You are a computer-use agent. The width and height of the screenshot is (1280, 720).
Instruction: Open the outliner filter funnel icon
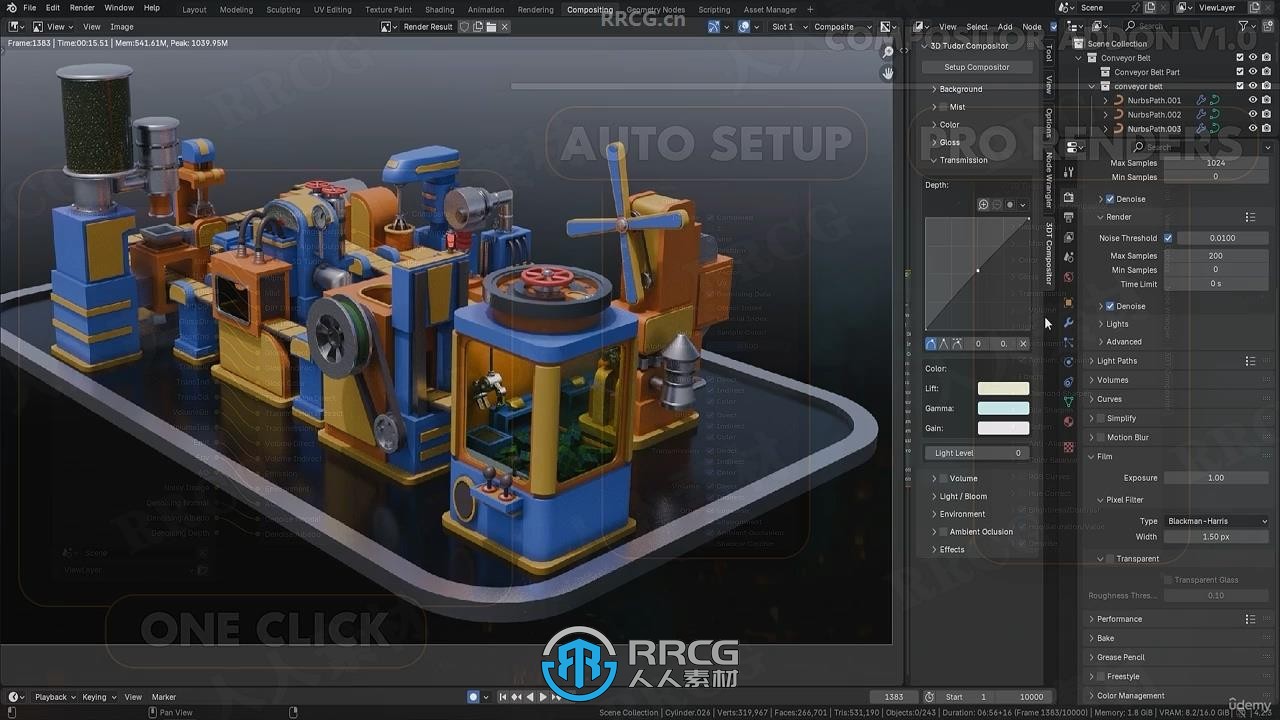tap(1244, 26)
